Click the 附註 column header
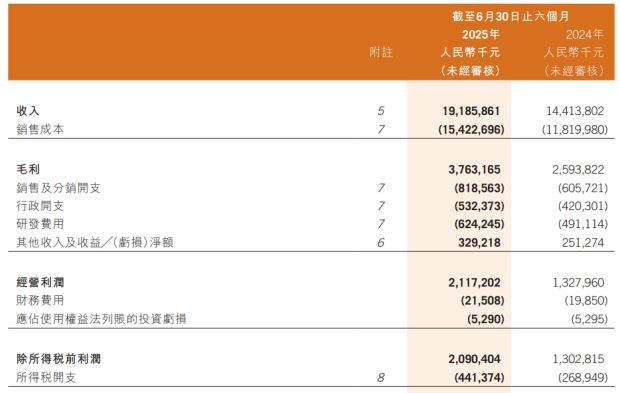 381,53
